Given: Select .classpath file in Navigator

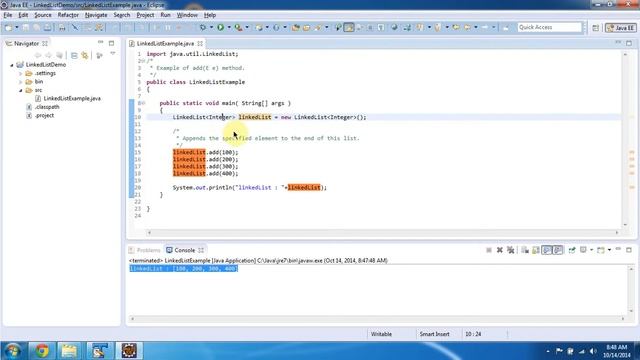Looking at the screenshot, I should 47,107.
